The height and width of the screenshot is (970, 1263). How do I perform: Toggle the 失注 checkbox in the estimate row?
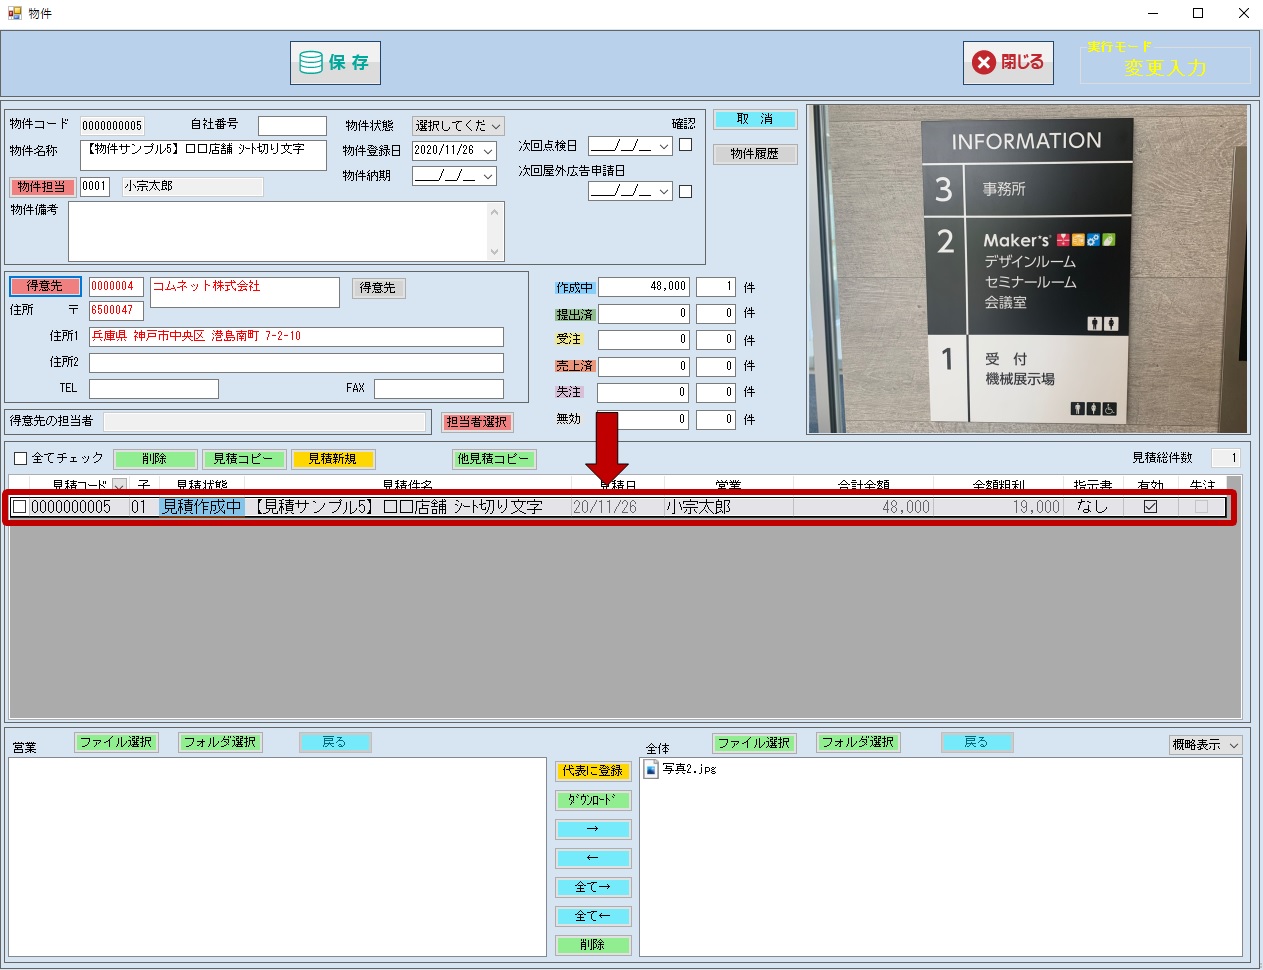coord(1201,507)
